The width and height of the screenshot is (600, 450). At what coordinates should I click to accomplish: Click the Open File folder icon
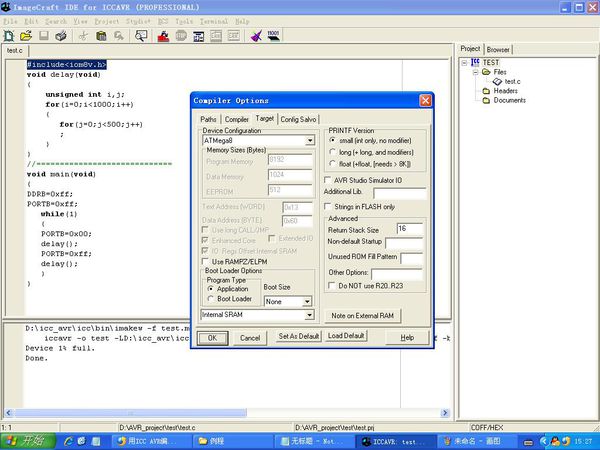click(27, 36)
